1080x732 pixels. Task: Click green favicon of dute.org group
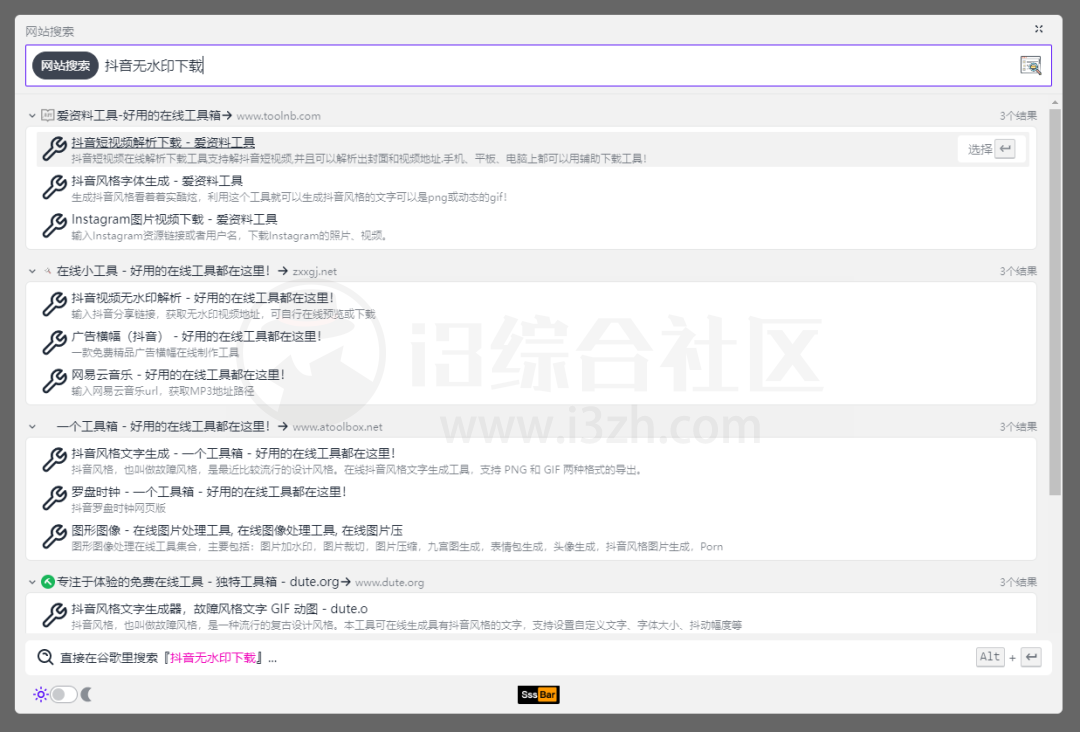tap(48, 582)
